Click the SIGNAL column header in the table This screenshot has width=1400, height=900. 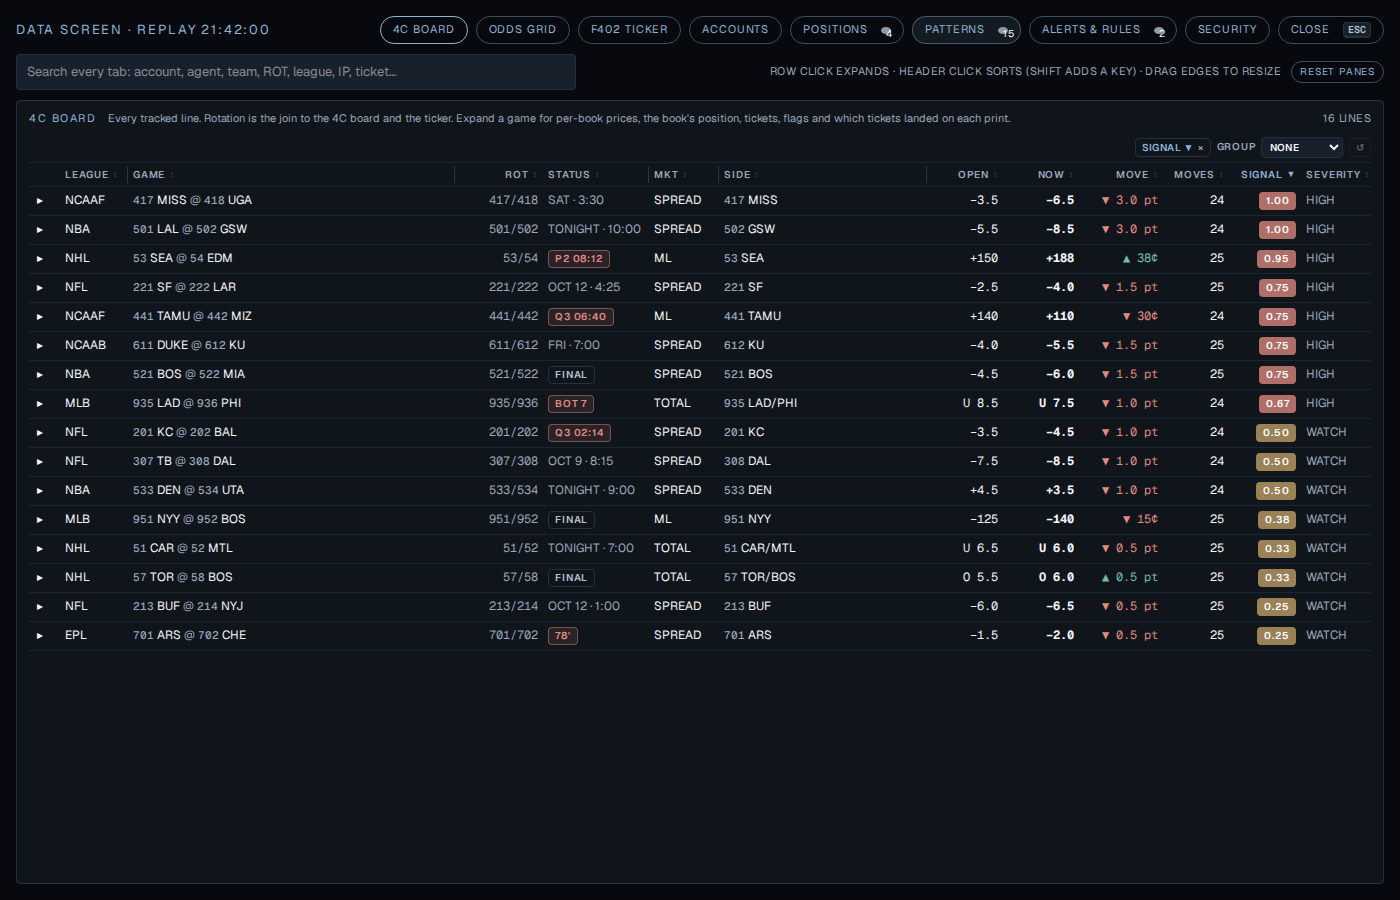click(1267, 175)
